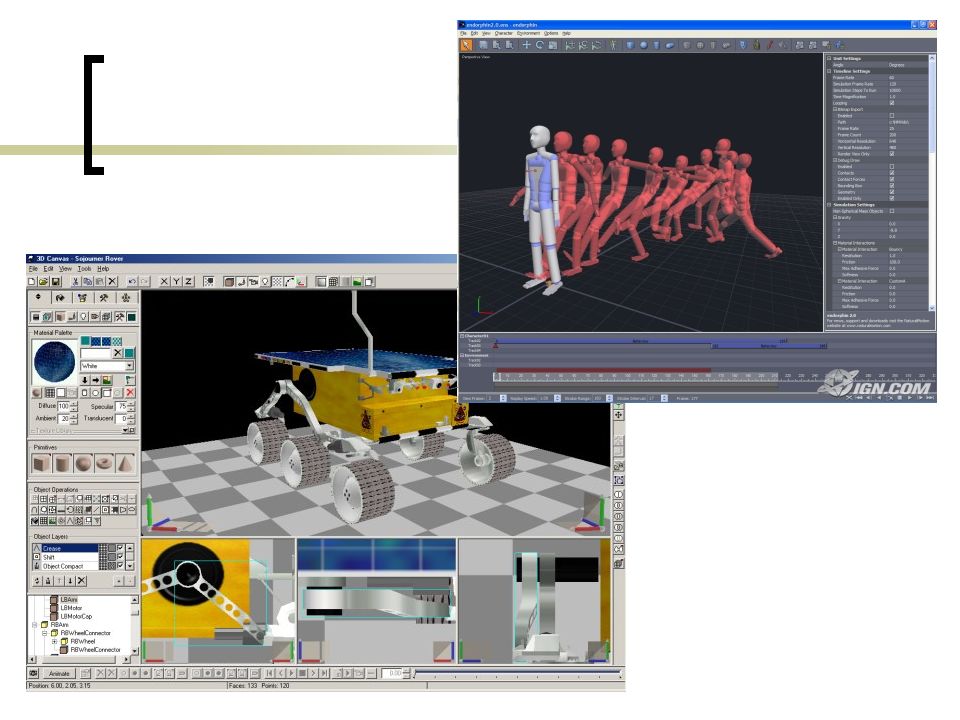Jump to first frame in 3D Canvas

coord(269,673)
